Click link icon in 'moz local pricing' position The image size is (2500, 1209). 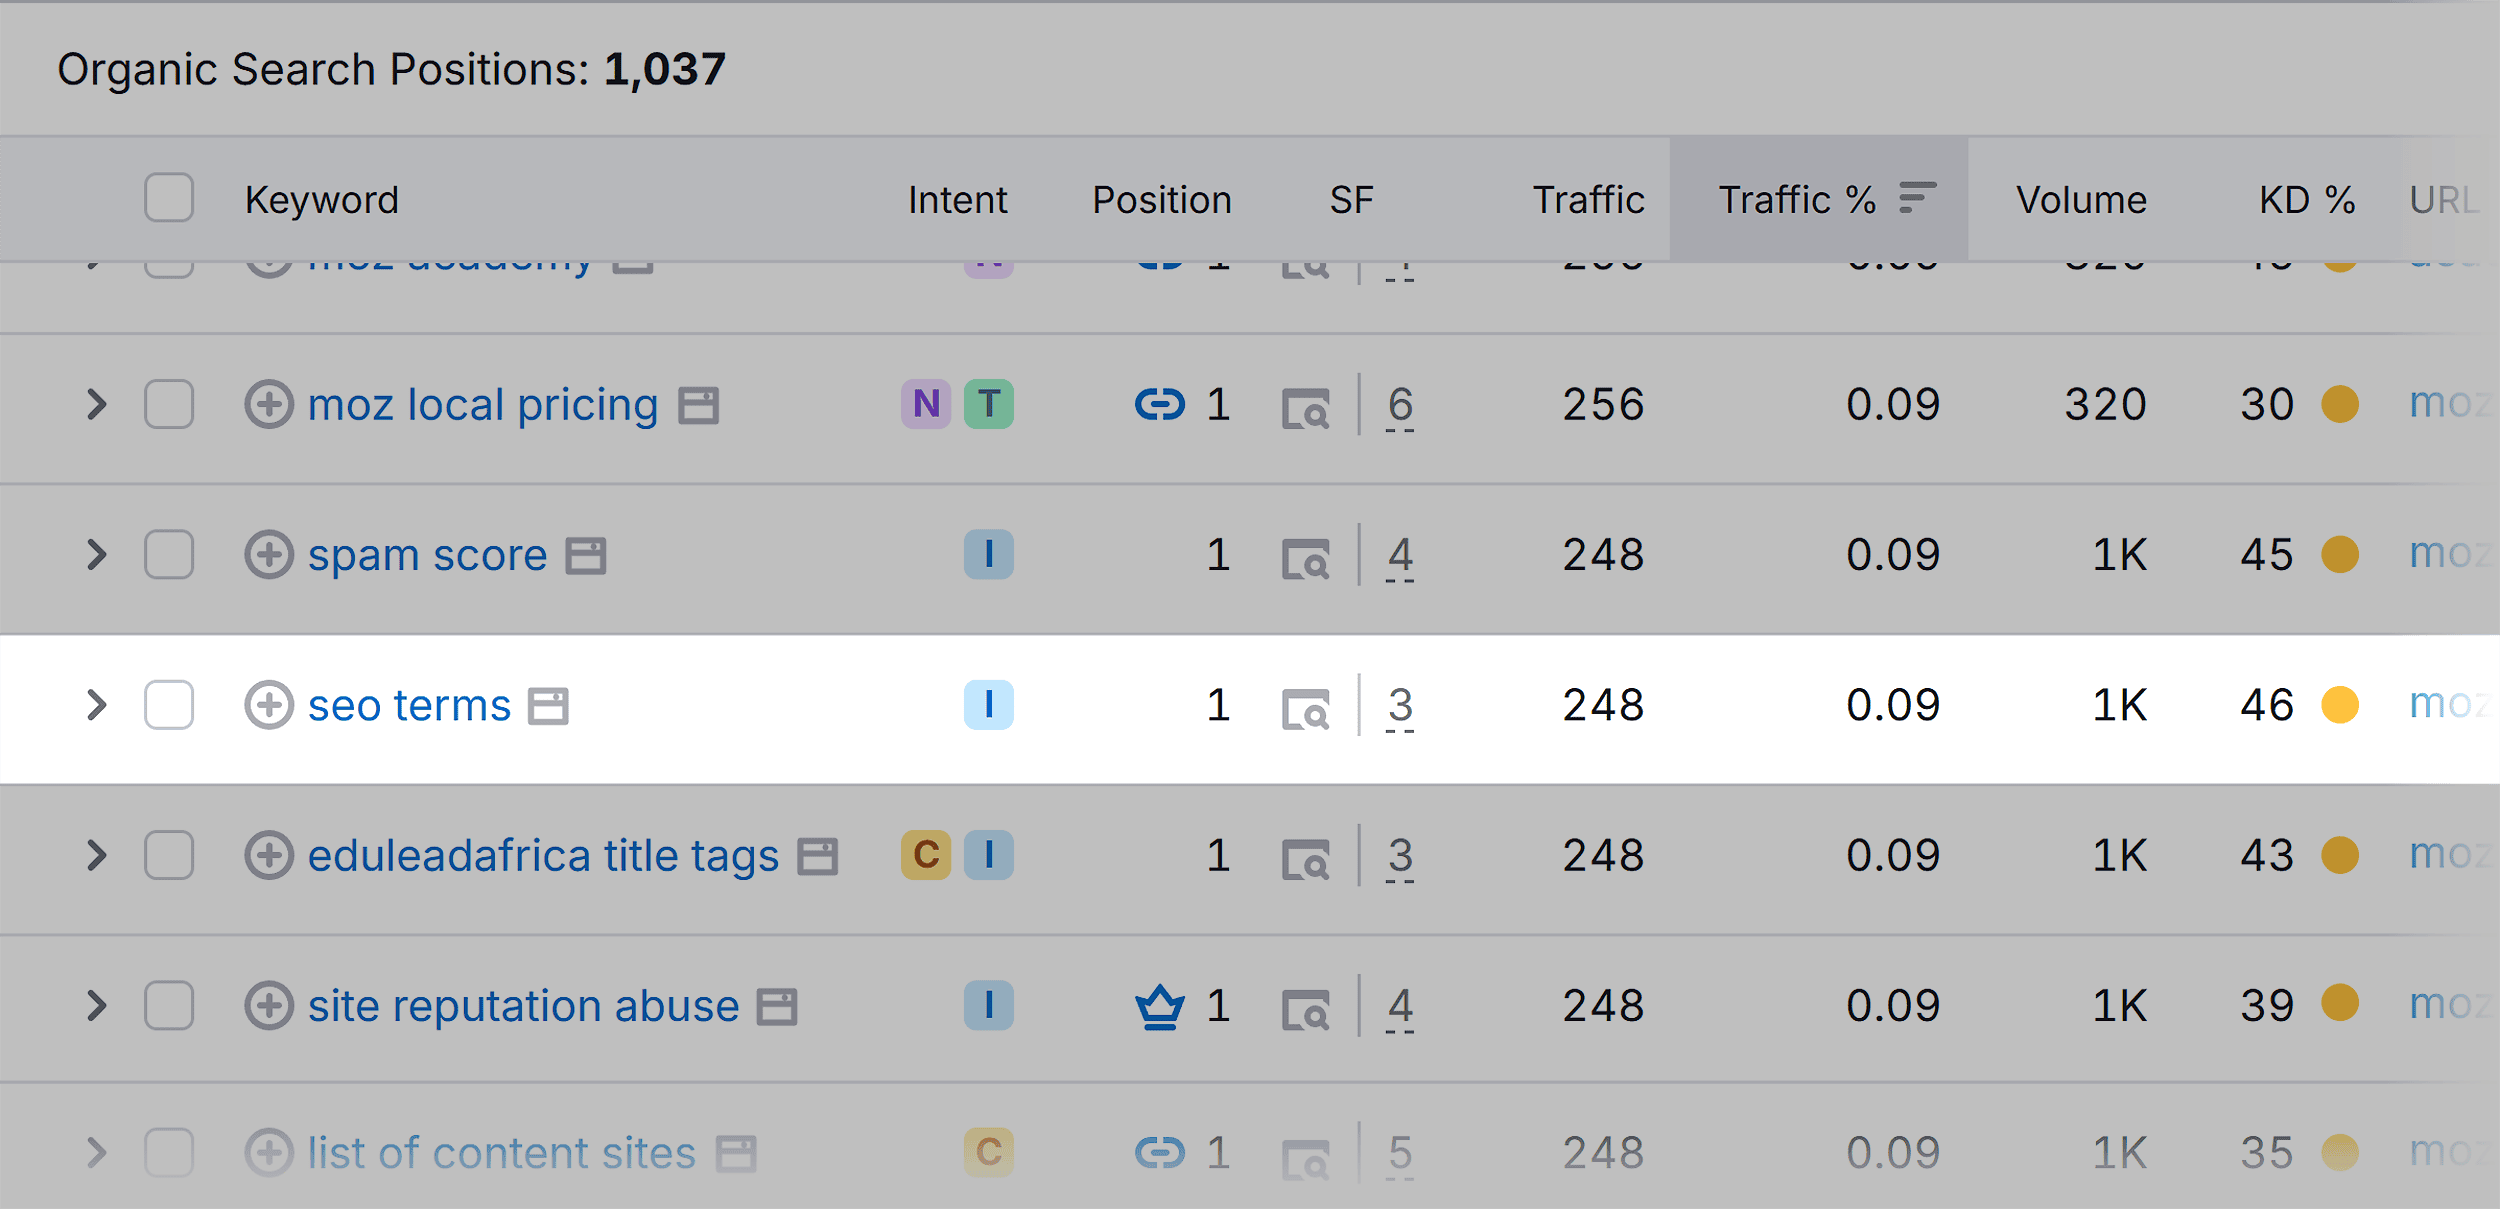[1160, 405]
